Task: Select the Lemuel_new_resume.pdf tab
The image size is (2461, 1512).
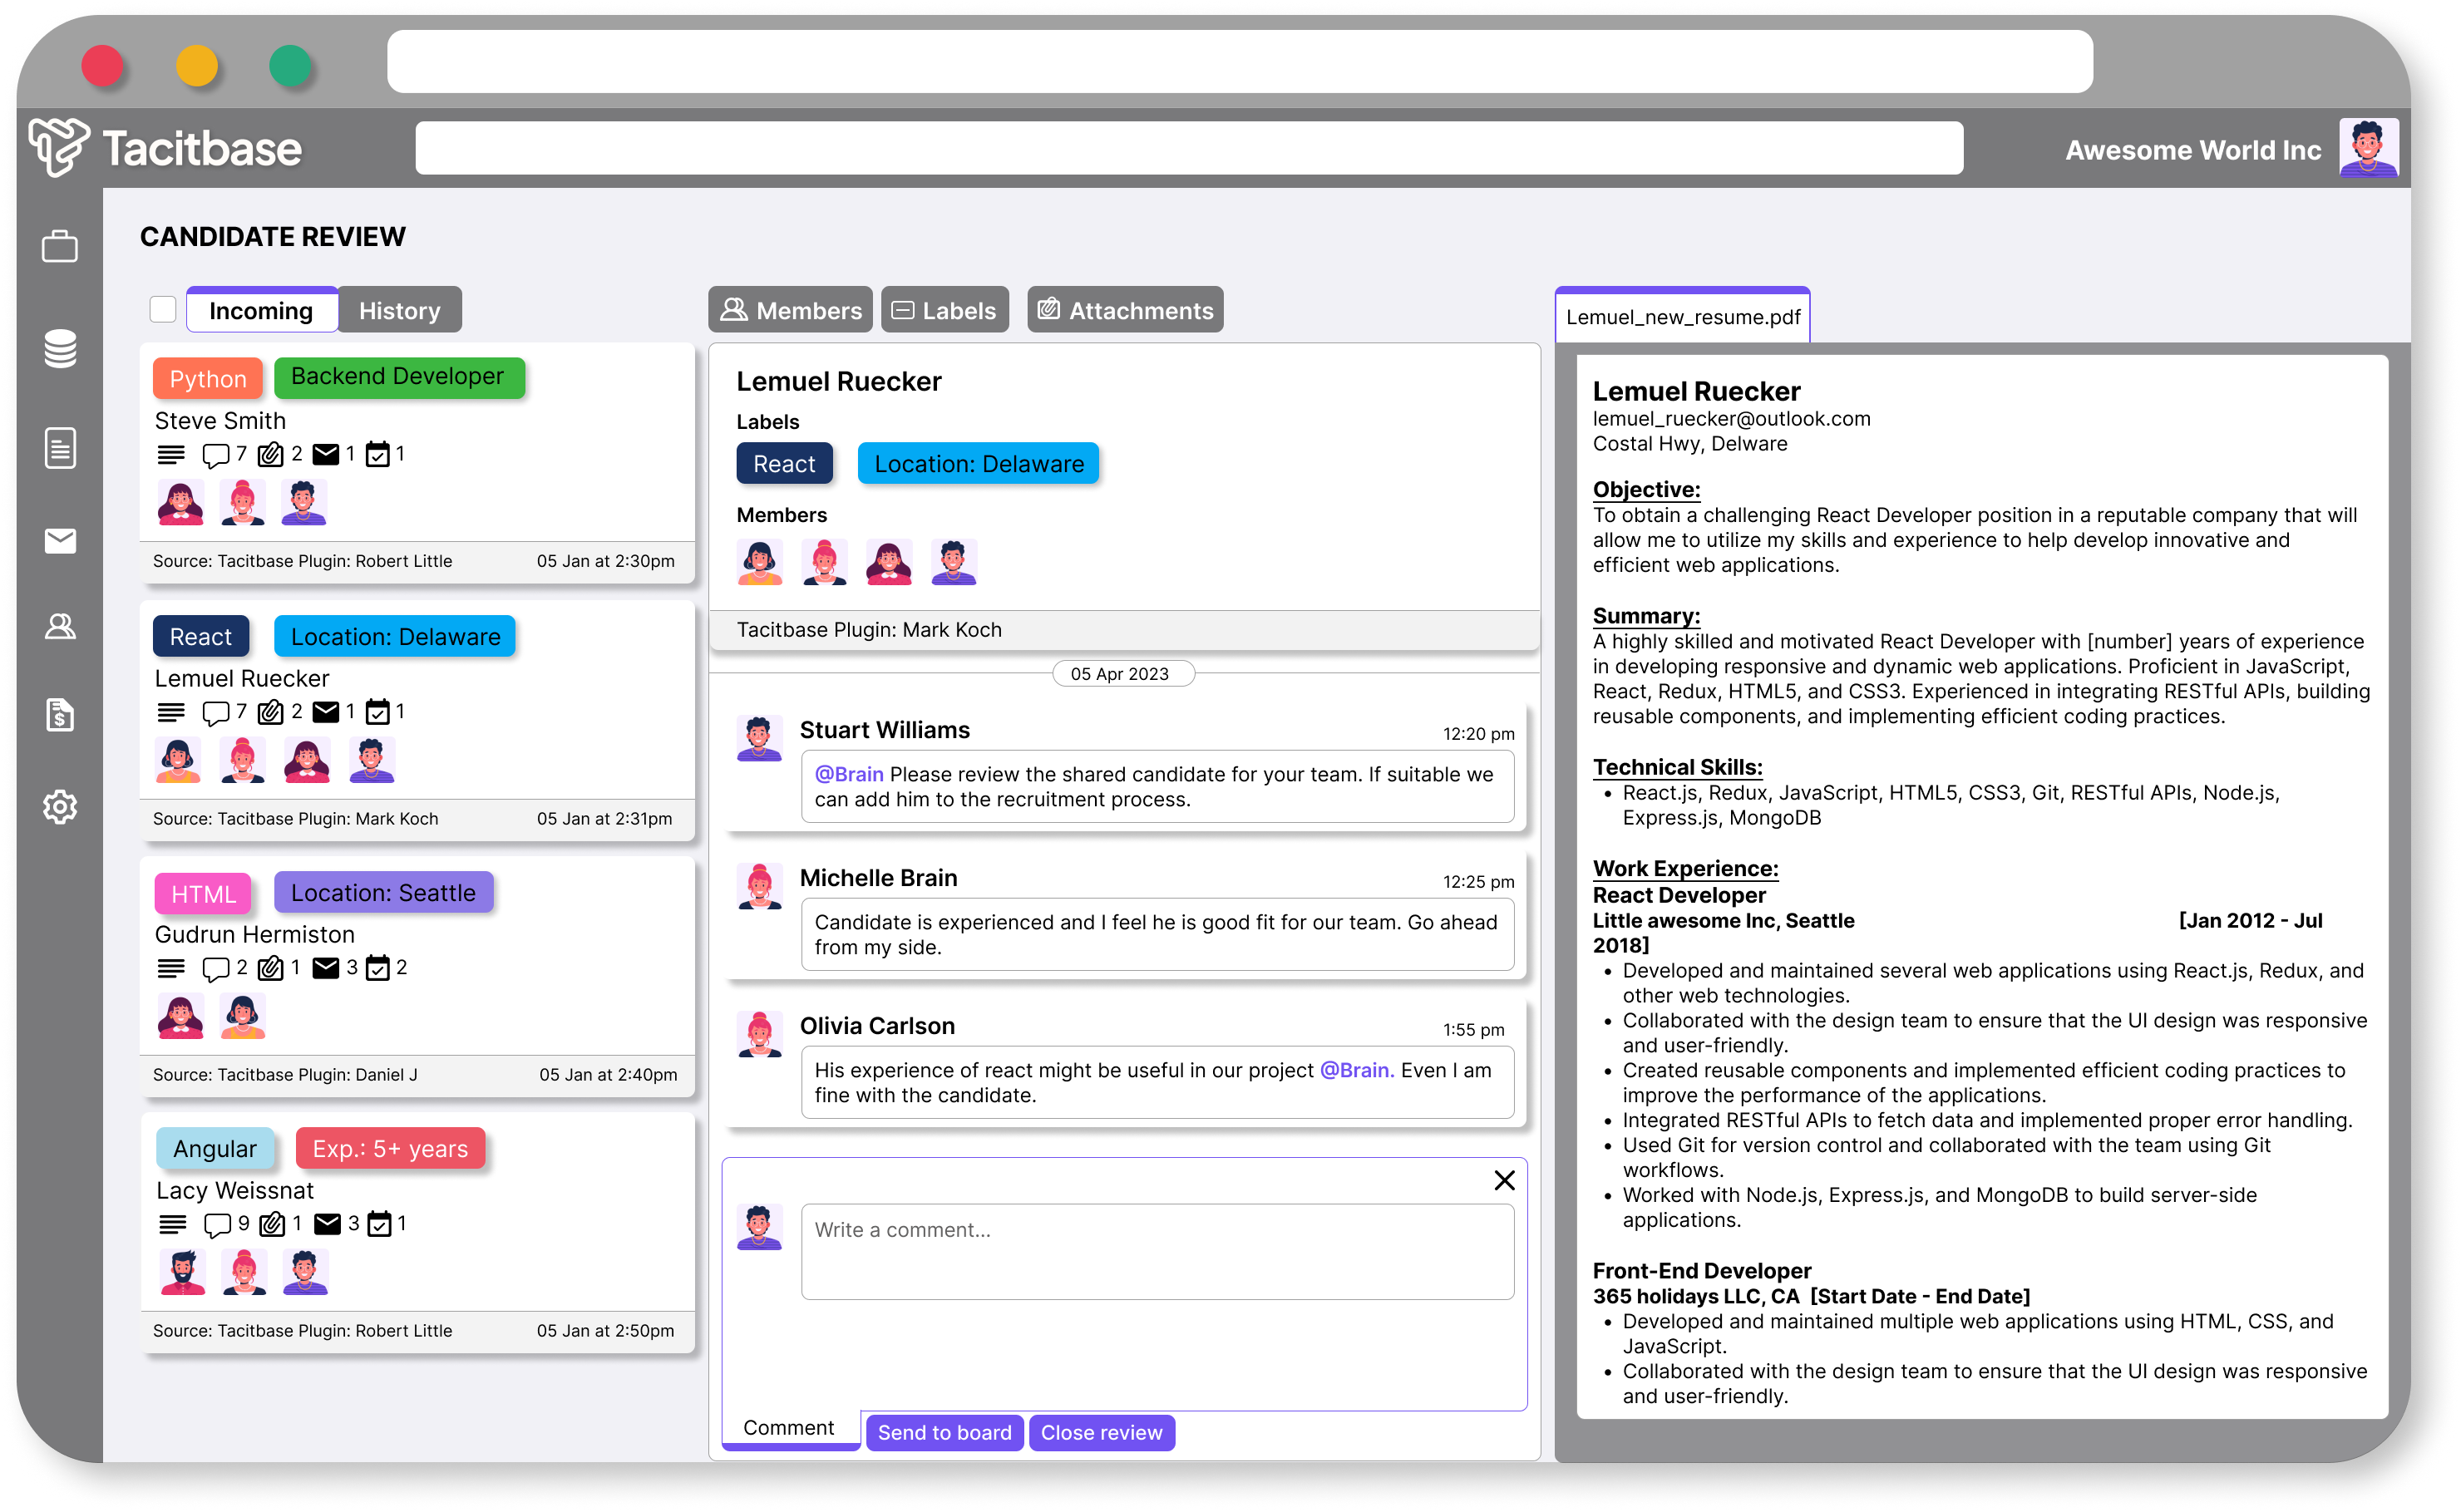Action: tap(1682, 317)
